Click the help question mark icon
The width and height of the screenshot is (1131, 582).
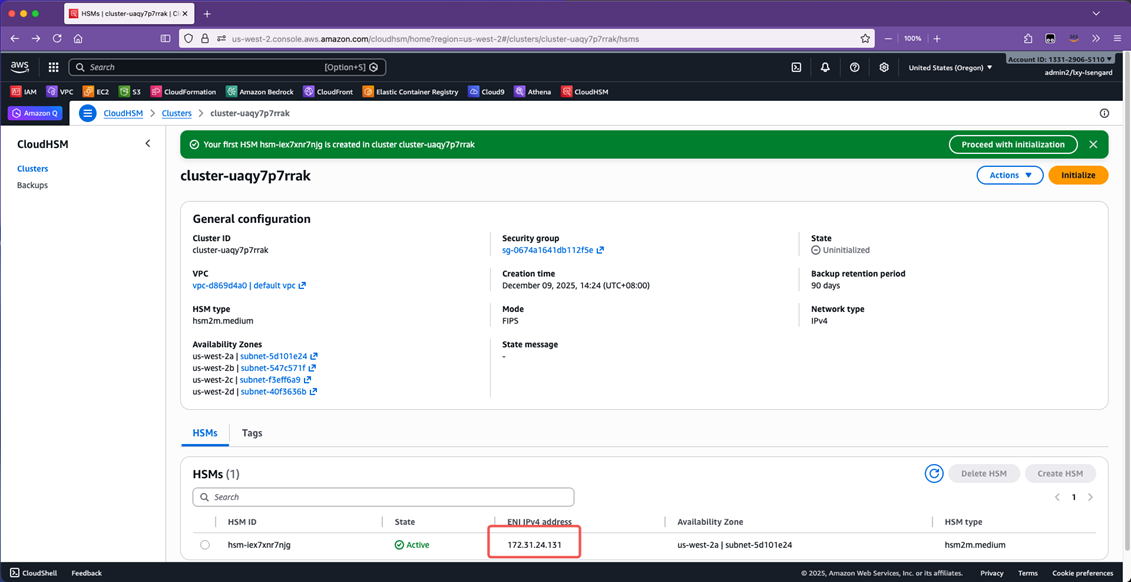[x=854, y=67]
